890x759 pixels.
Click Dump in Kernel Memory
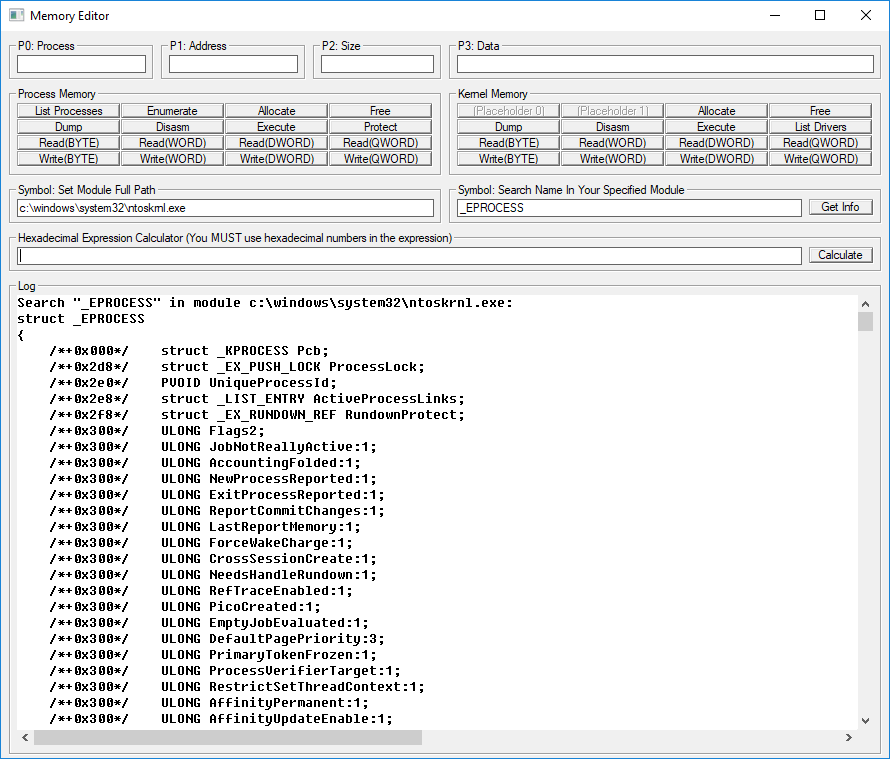pyautogui.click(x=509, y=127)
